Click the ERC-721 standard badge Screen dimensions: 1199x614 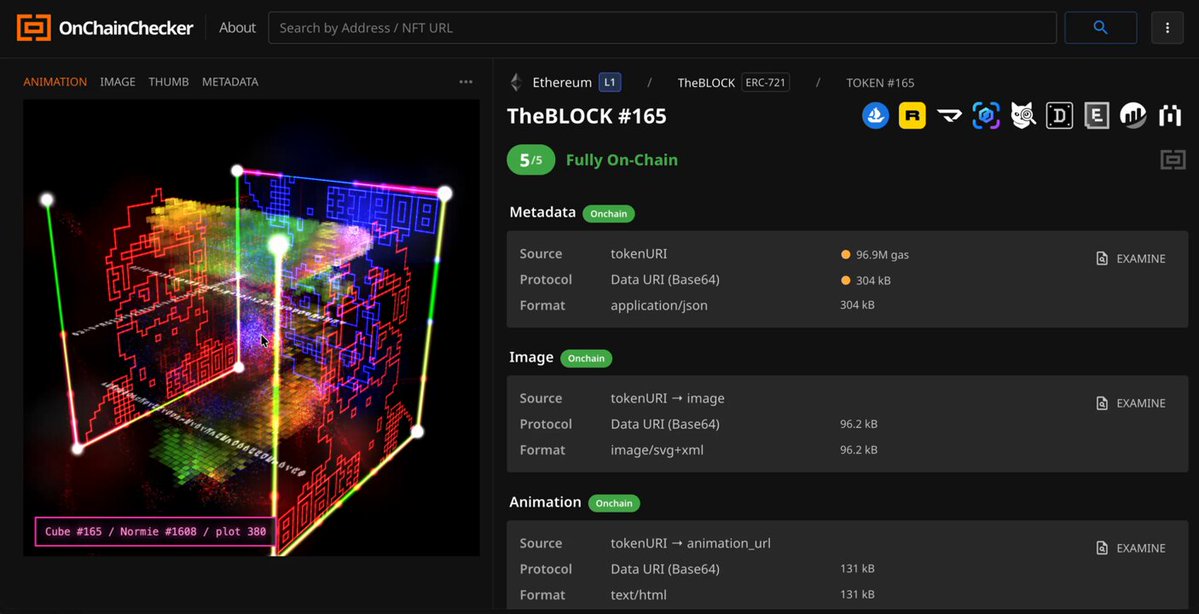click(765, 83)
